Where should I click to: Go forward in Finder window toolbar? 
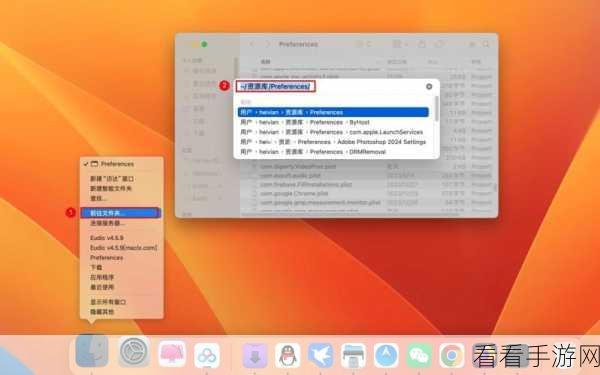click(267, 44)
